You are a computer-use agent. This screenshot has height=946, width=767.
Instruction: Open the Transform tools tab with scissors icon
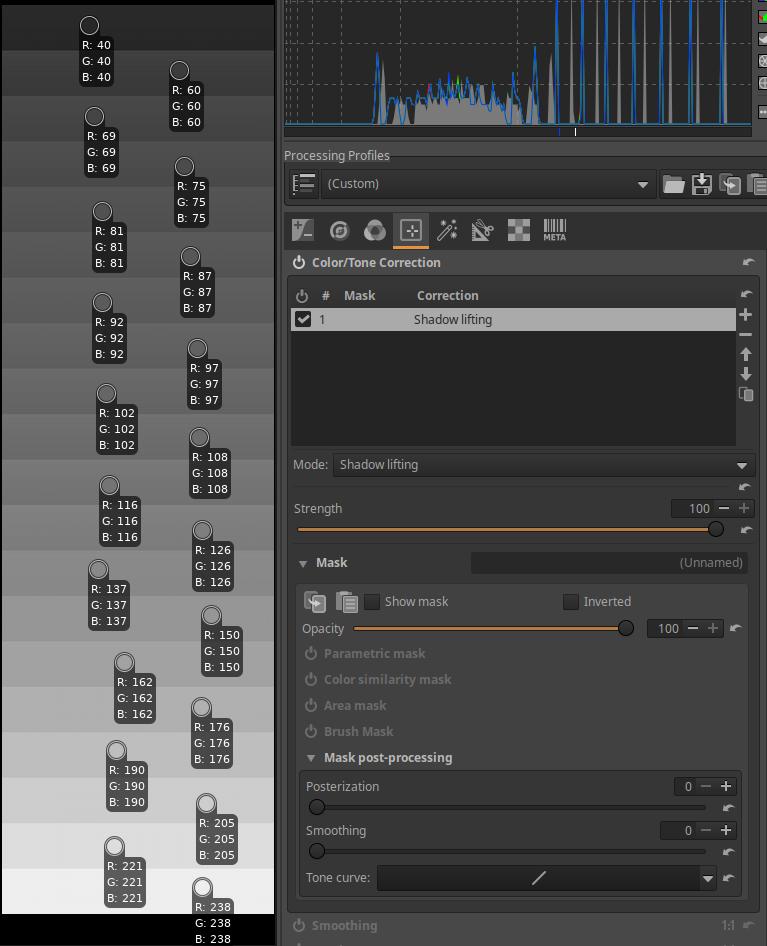tap(483, 231)
